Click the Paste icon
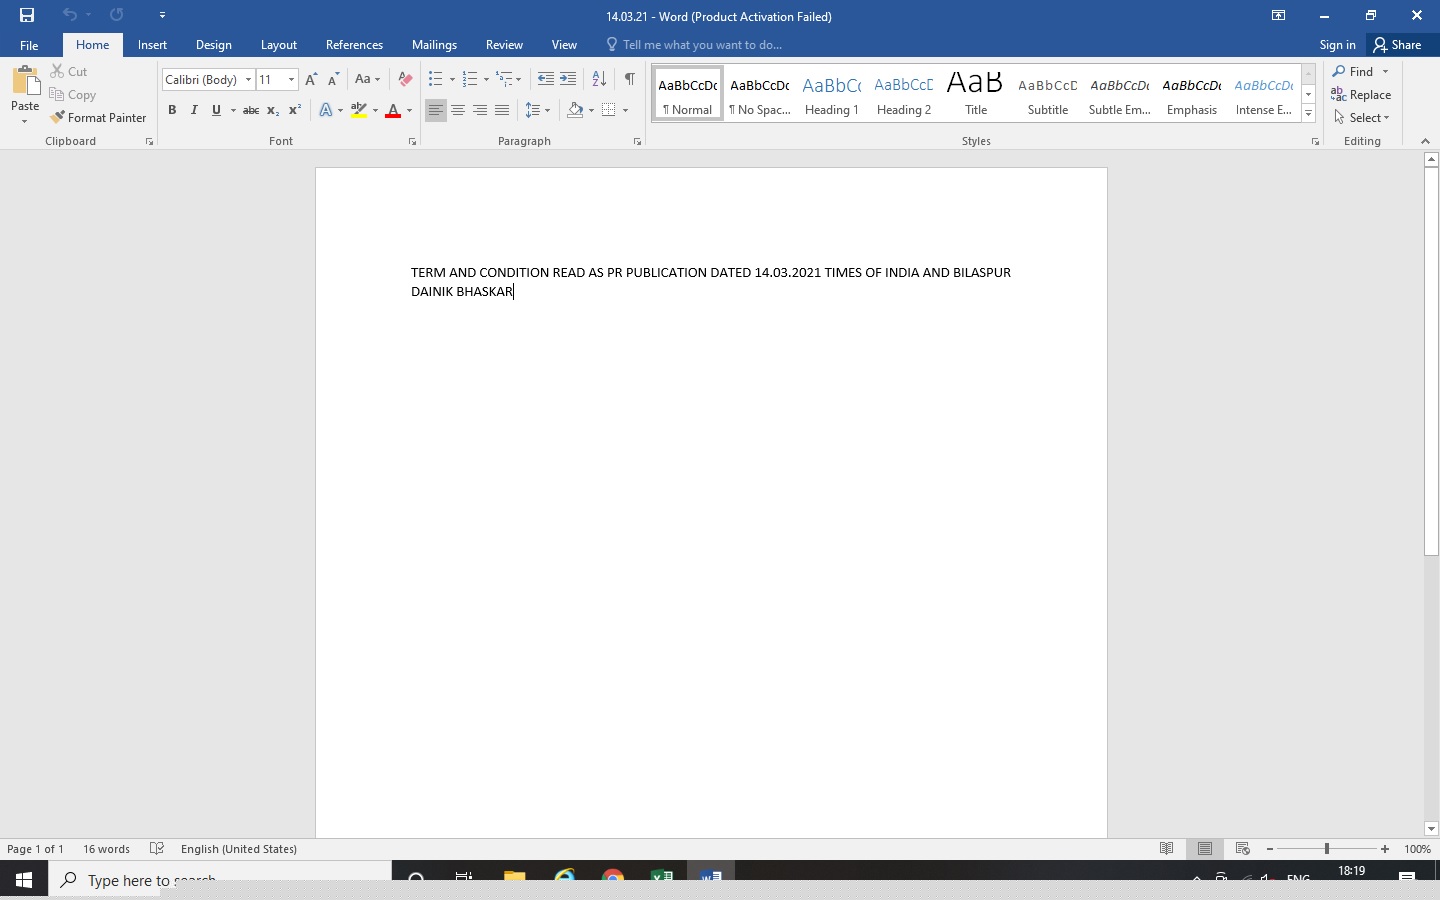 (25, 81)
